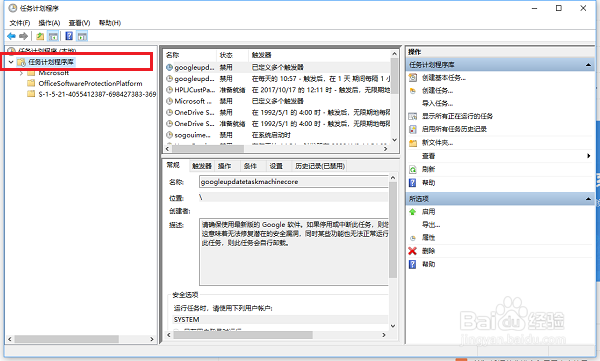Open the 文件(F) menu
600x361 pixels.
point(20,23)
